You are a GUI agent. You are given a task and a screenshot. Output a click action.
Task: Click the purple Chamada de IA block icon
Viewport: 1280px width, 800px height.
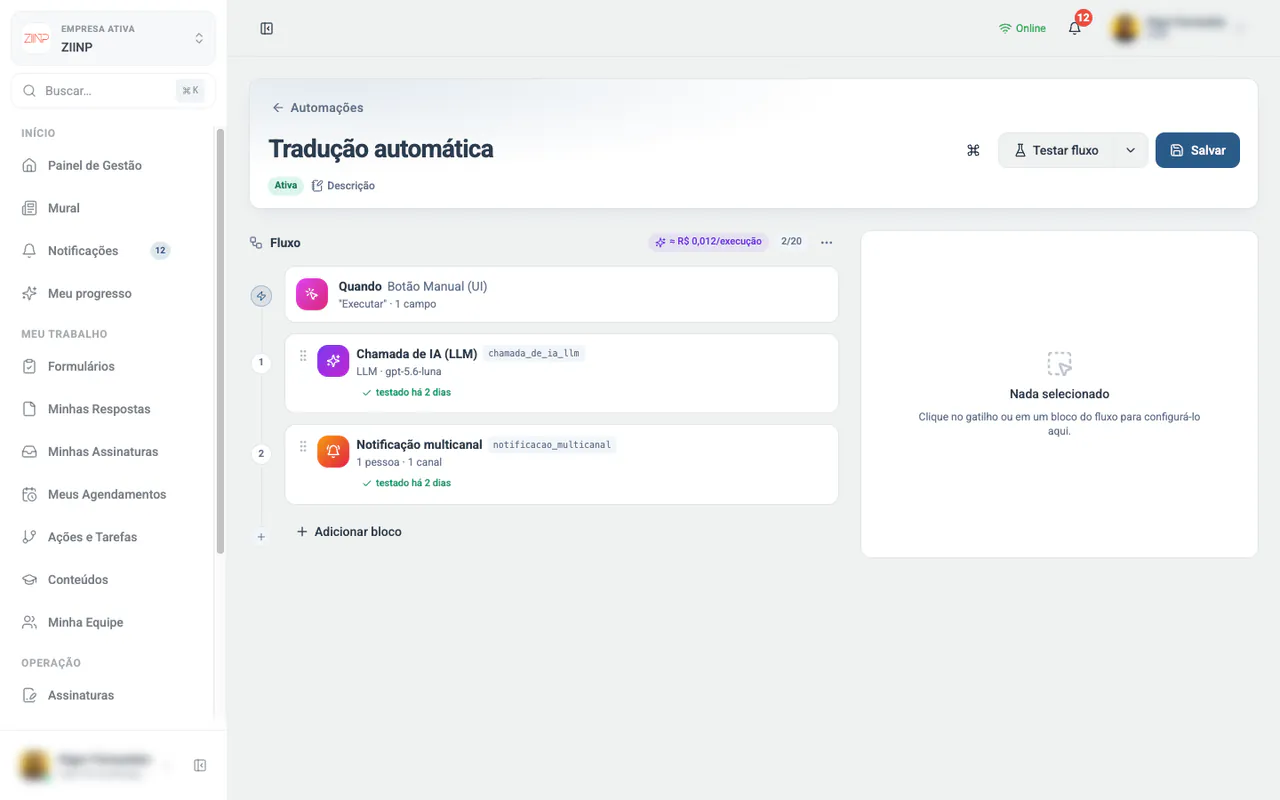[333, 361]
